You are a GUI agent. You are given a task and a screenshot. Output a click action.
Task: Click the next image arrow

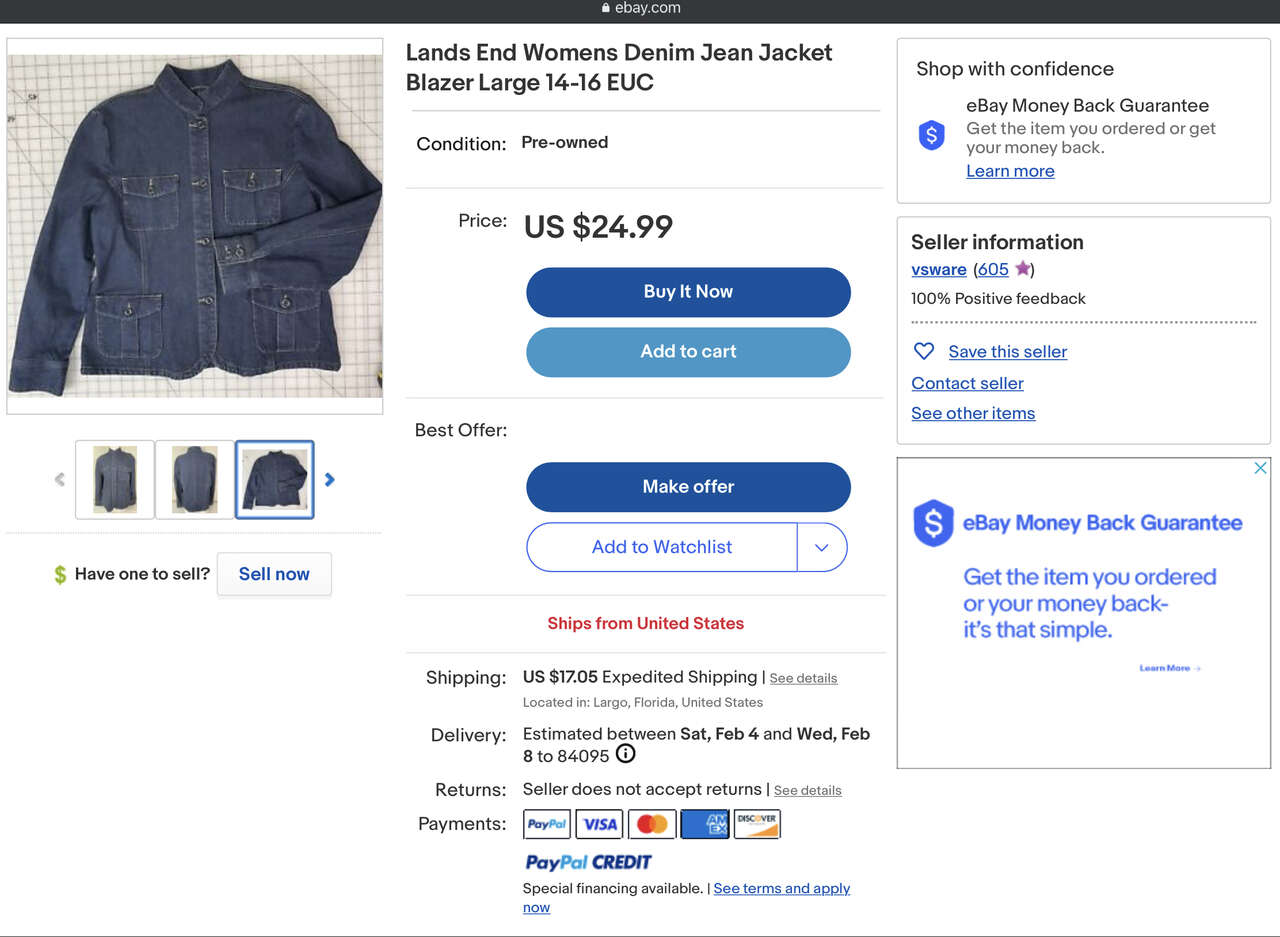click(x=330, y=480)
